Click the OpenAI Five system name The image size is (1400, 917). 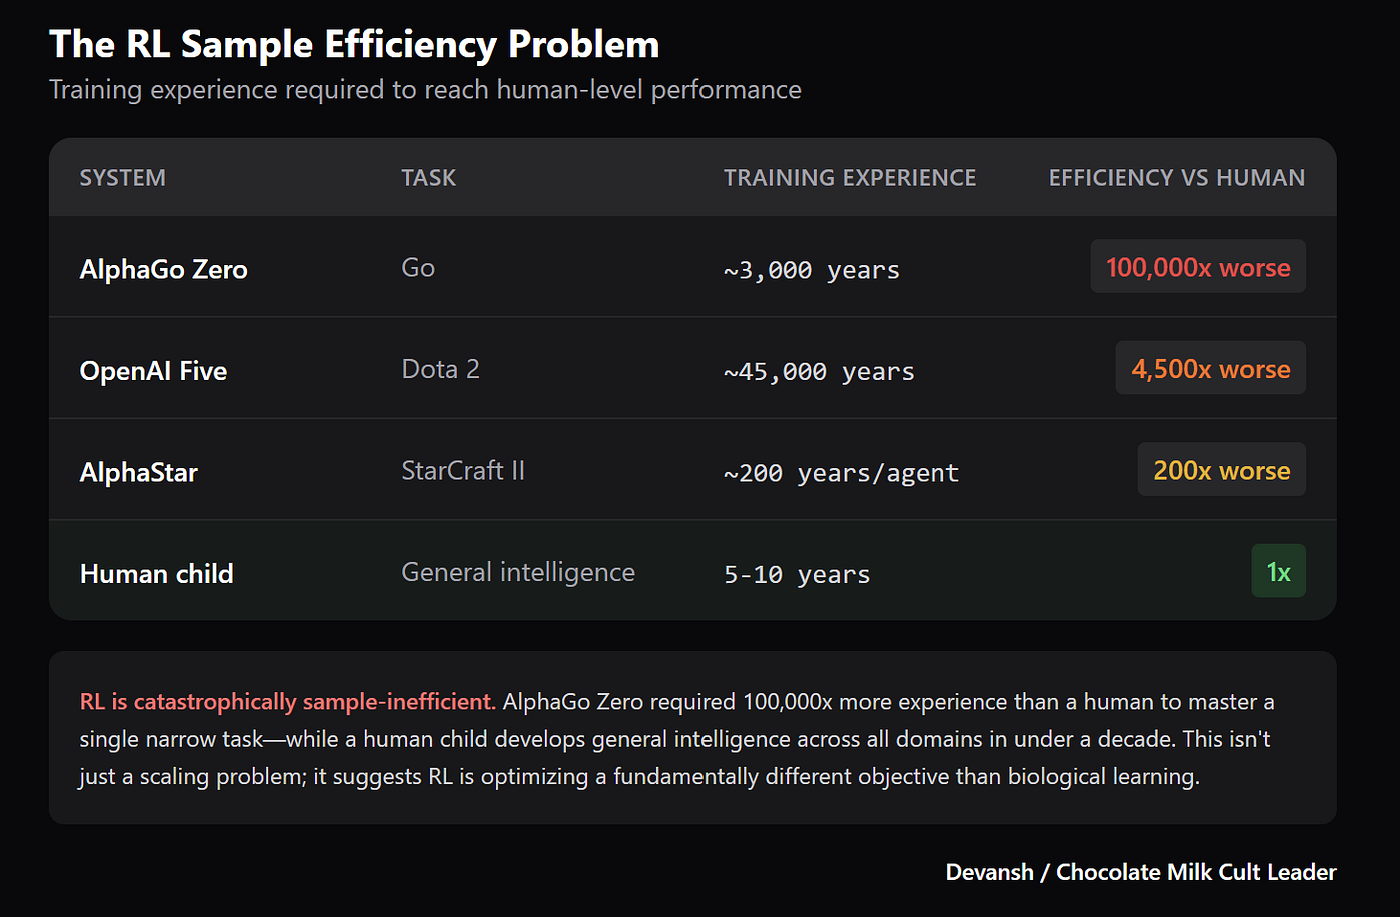(x=153, y=371)
